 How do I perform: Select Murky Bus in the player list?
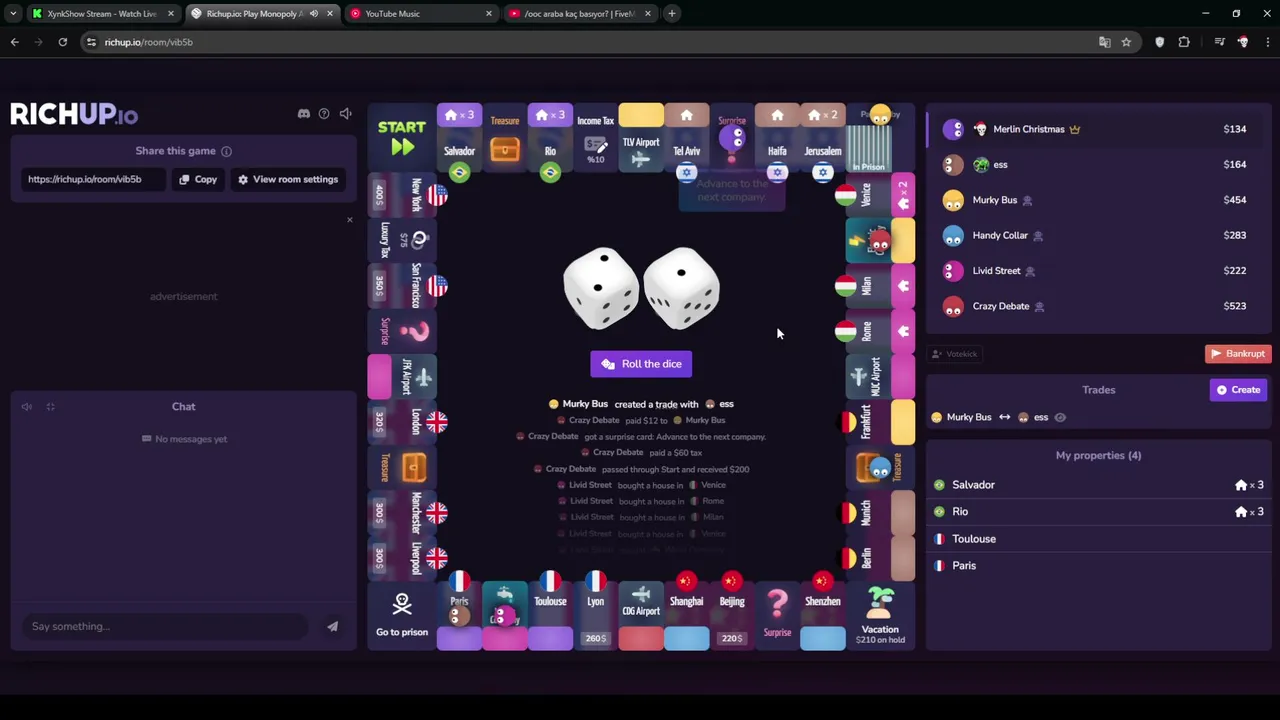coord(1098,200)
